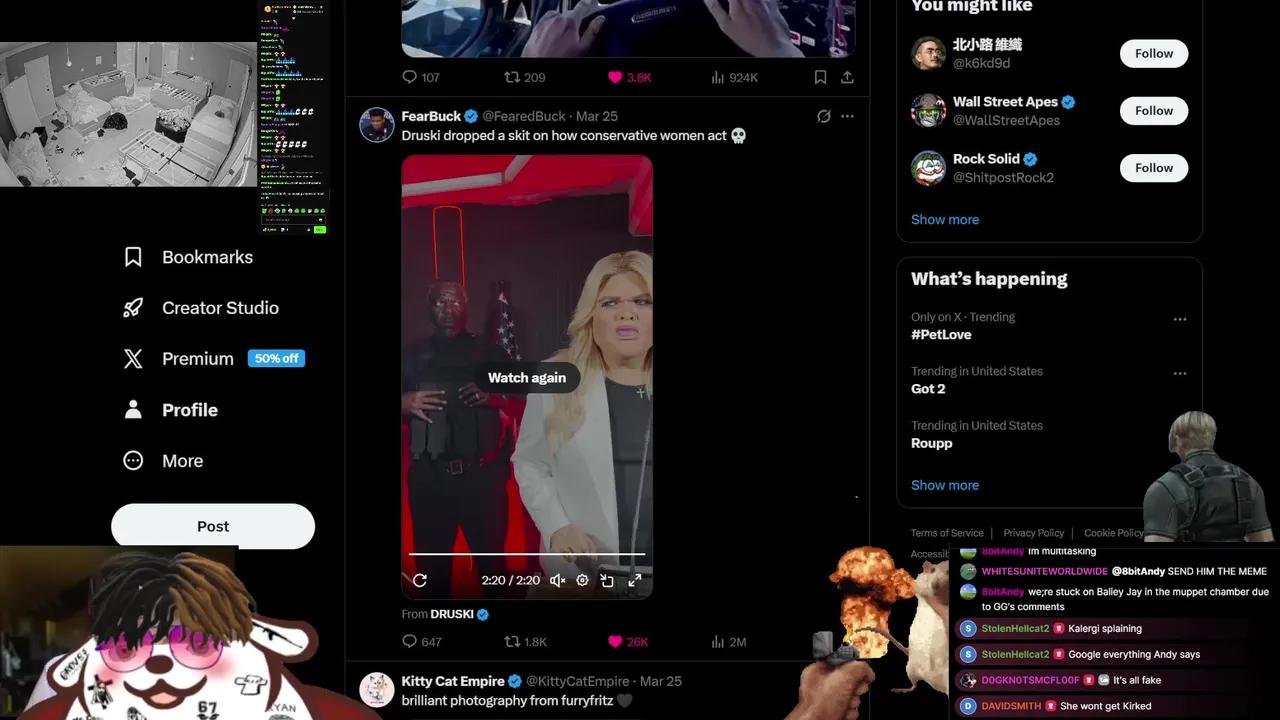
Task: Open options for Got 2 trend
Action: coord(1180,374)
